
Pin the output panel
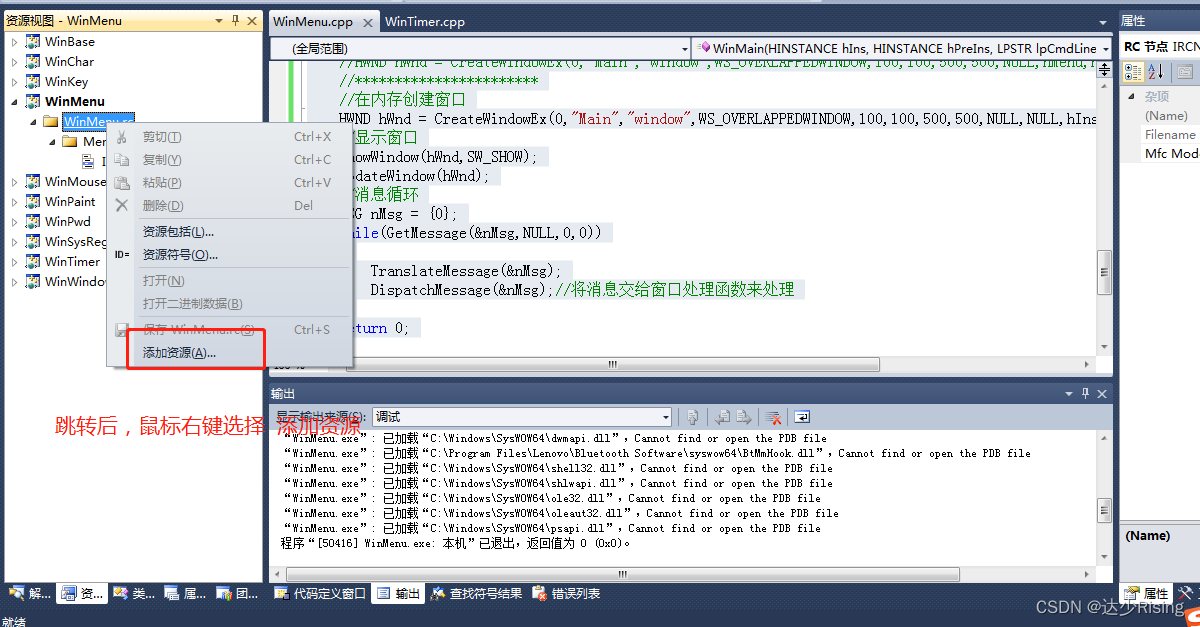[x=1086, y=394]
